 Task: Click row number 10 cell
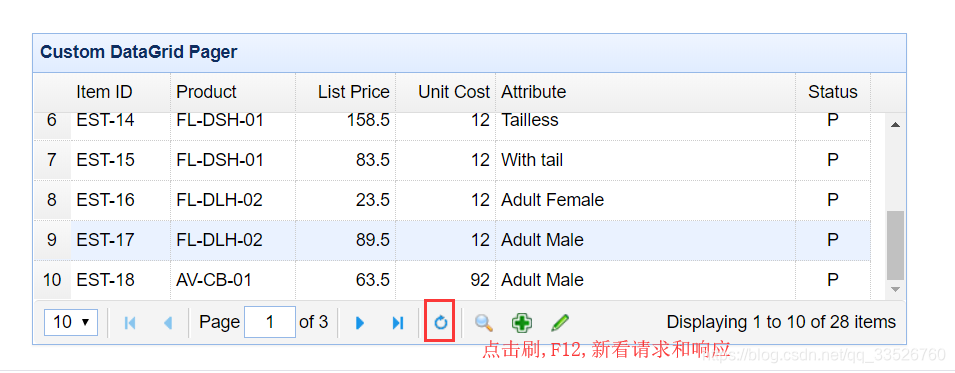tap(52, 280)
